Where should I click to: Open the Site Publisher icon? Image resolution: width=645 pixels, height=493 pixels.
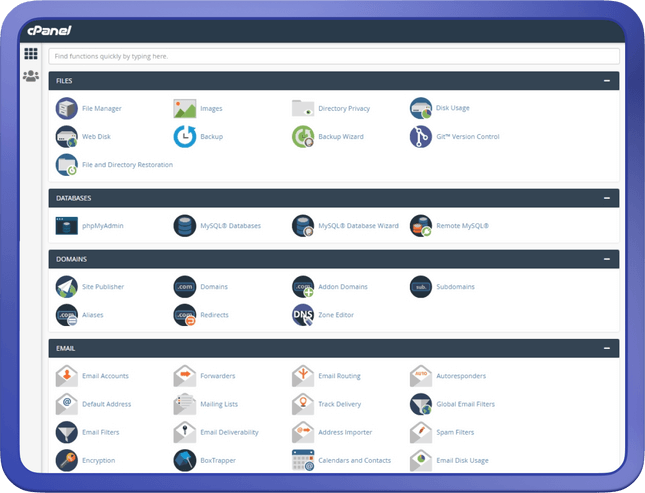(67, 287)
